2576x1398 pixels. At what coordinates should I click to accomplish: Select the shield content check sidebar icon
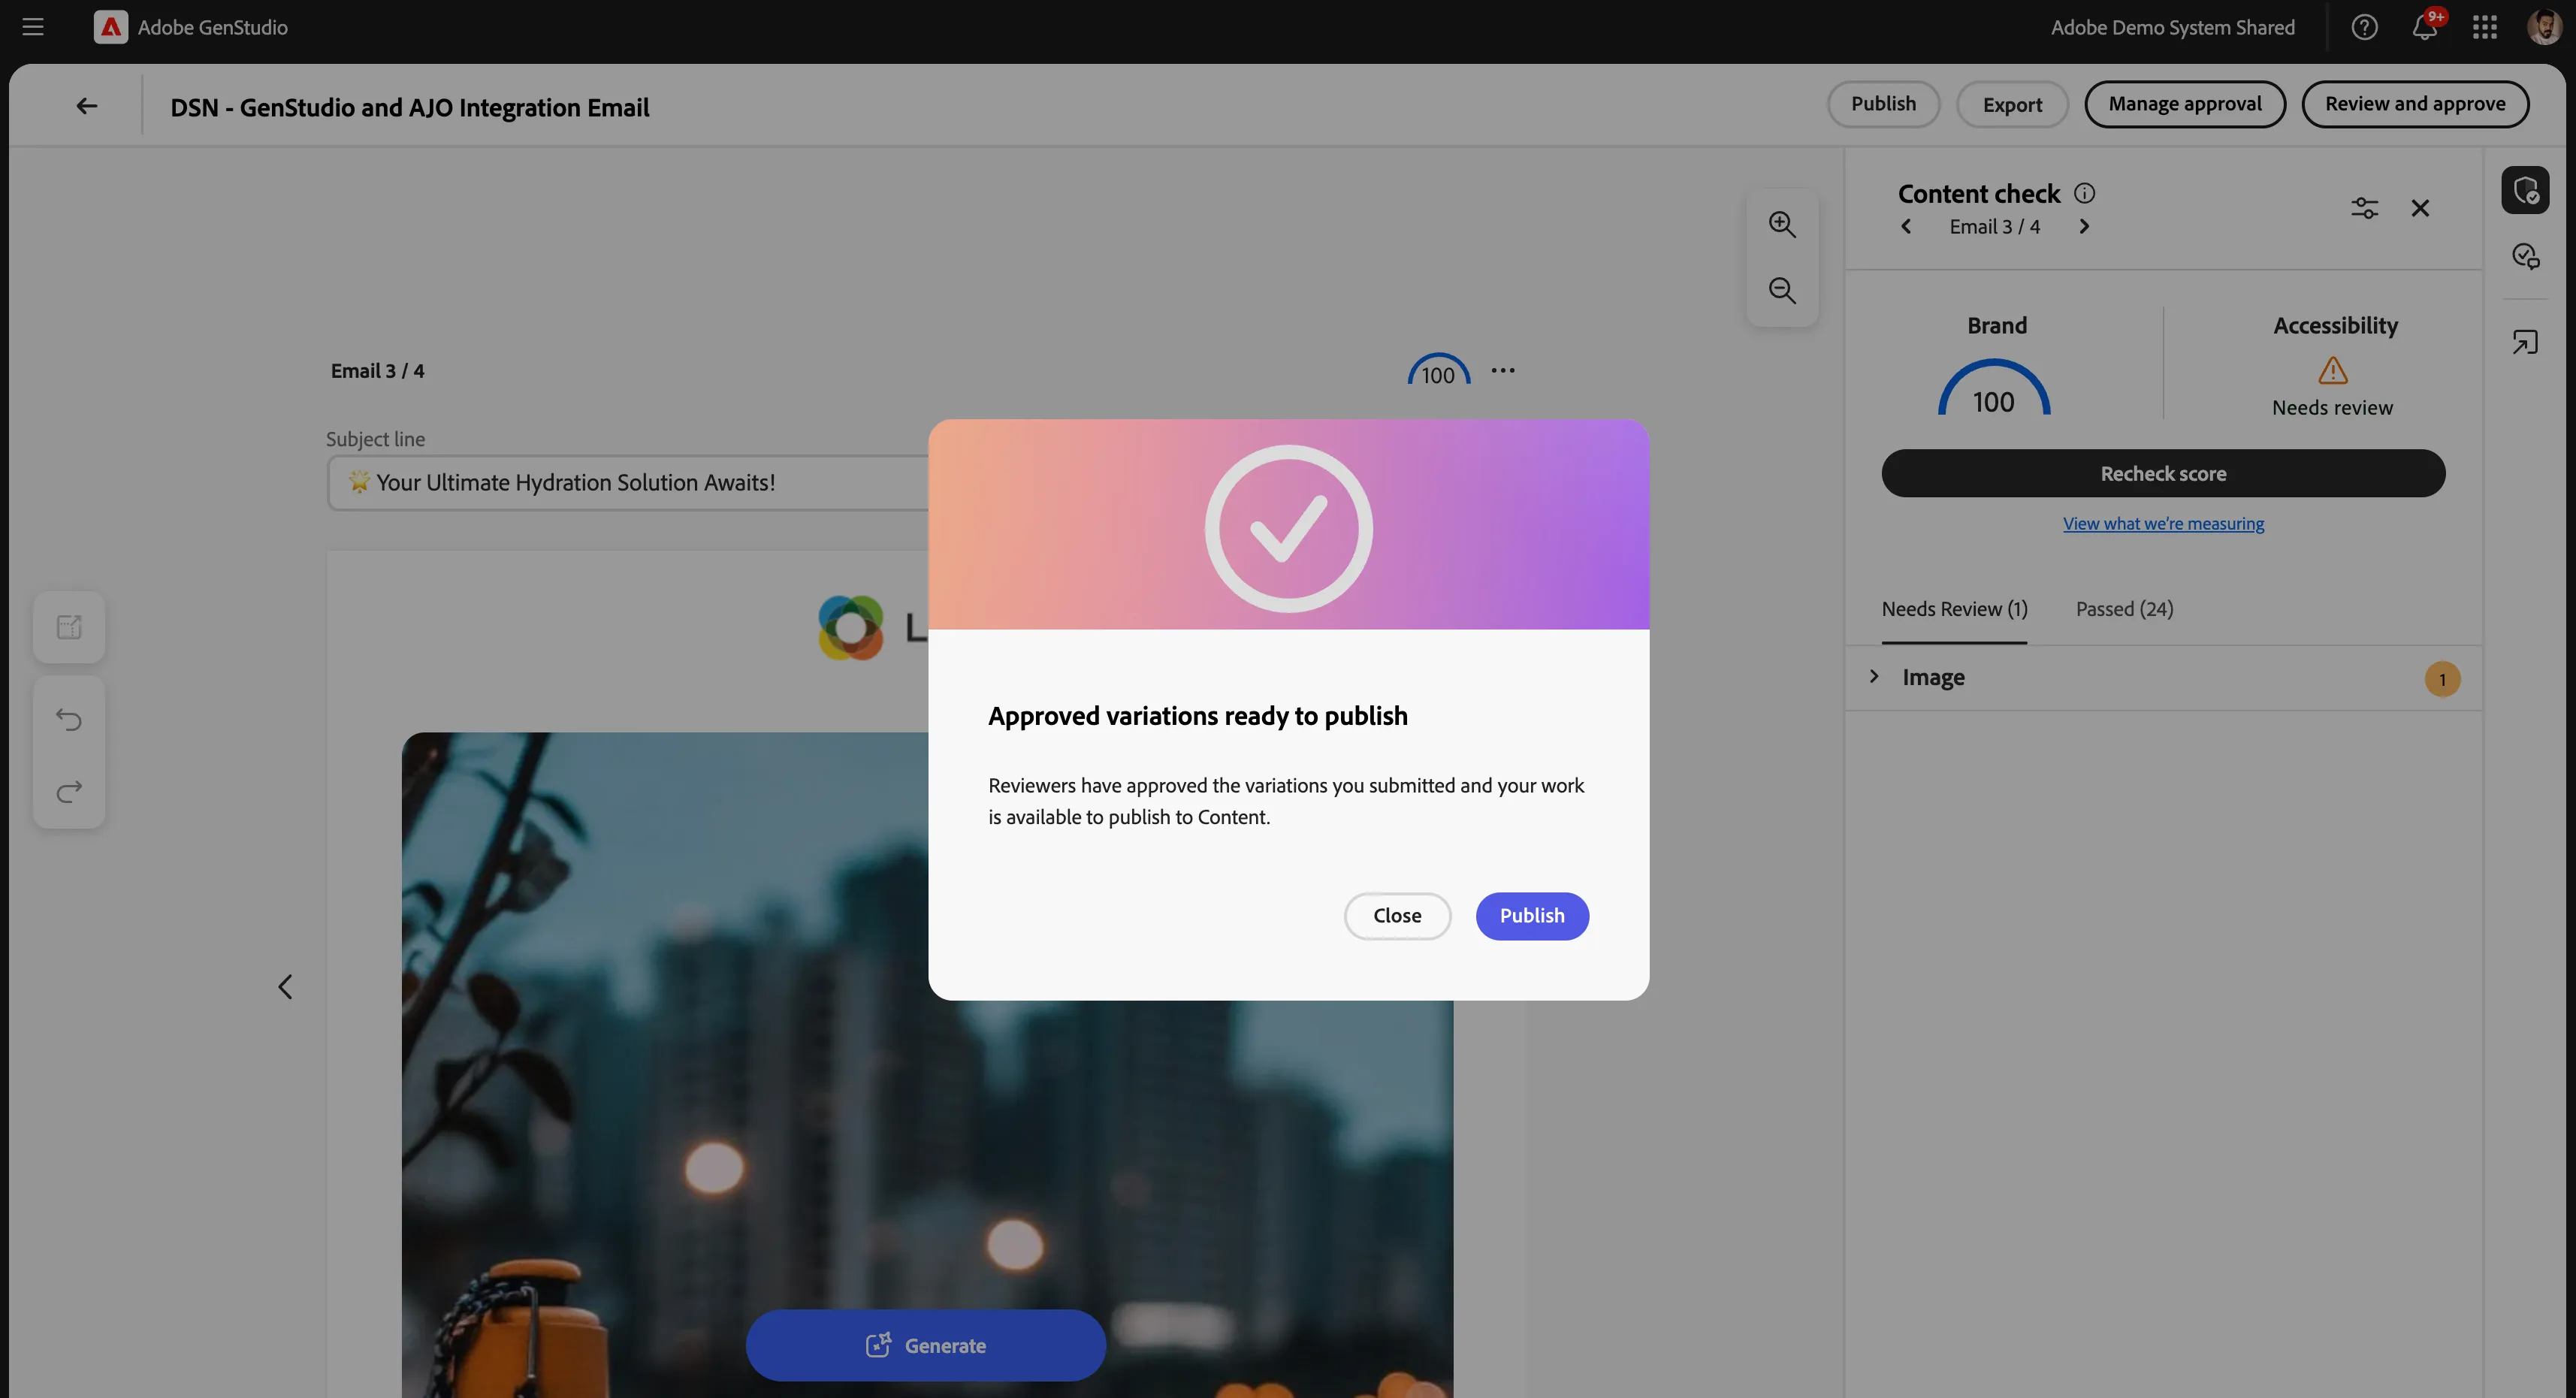tap(2525, 190)
